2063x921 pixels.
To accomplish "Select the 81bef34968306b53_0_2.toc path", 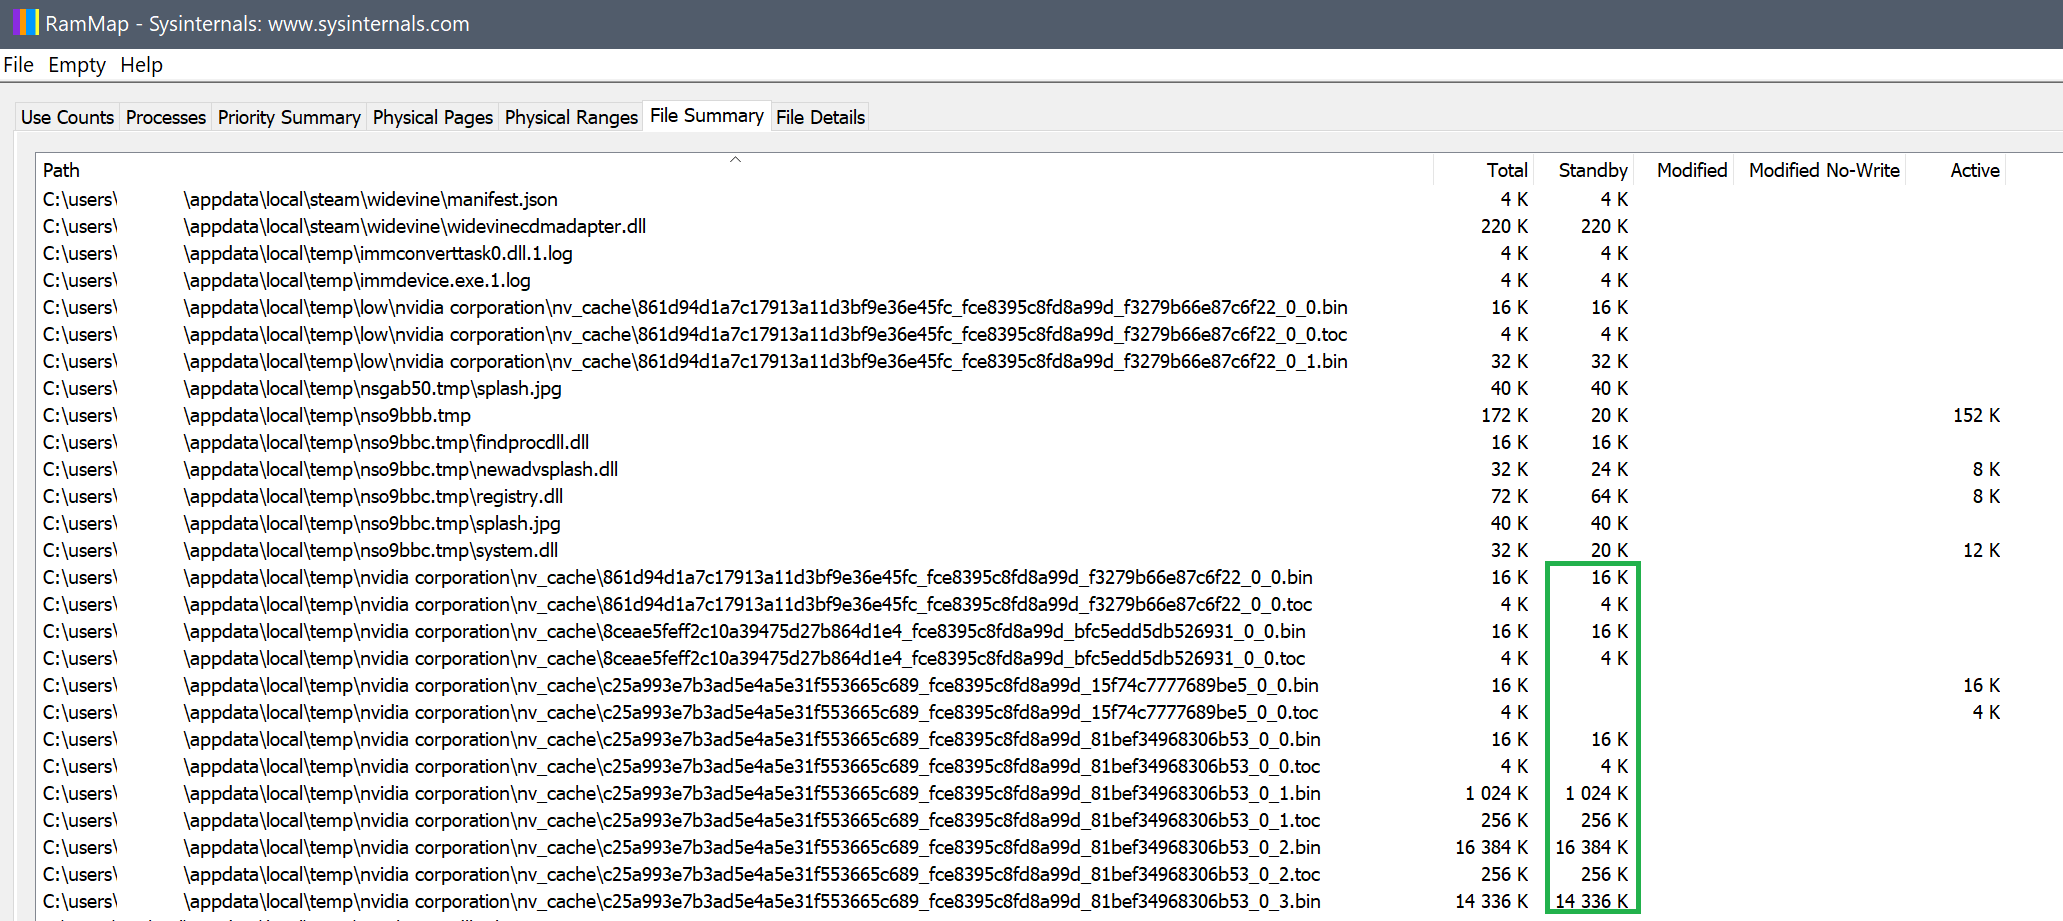I will coord(682,874).
